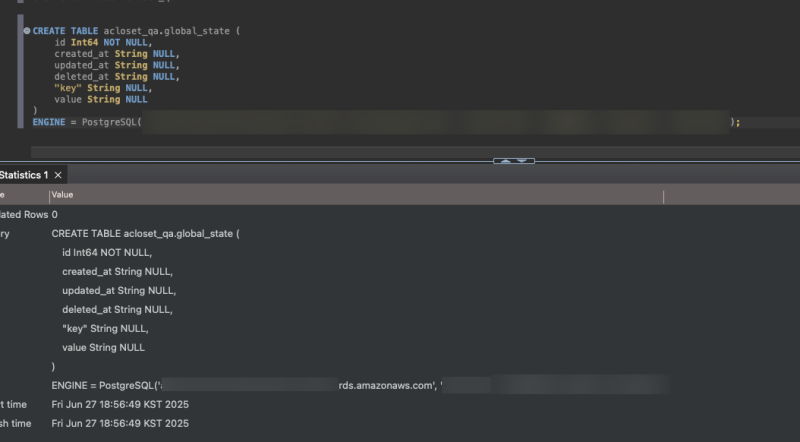Viewport: 800px width, 442px height.
Task: Select the Updated Rows value 0 cell
Action: click(x=55, y=214)
